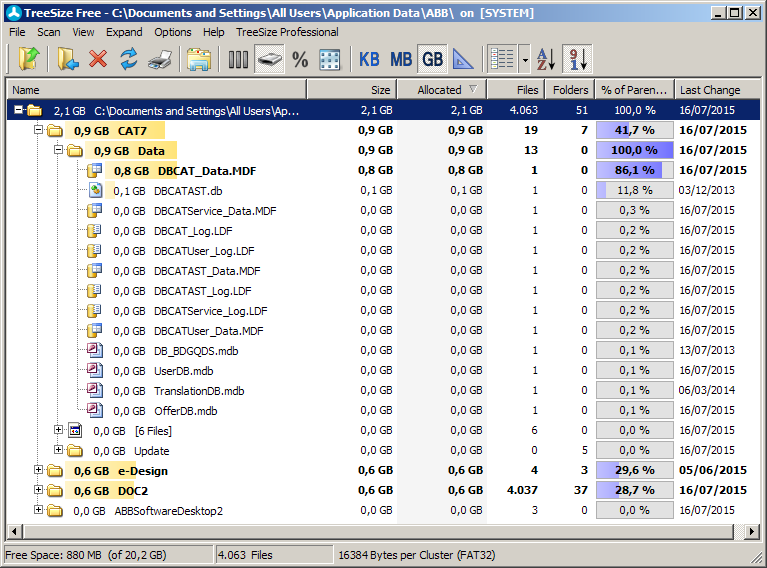The height and width of the screenshot is (568, 767).
Task: Click the 29,6 % bar for e-Design
Action: click(x=634, y=470)
